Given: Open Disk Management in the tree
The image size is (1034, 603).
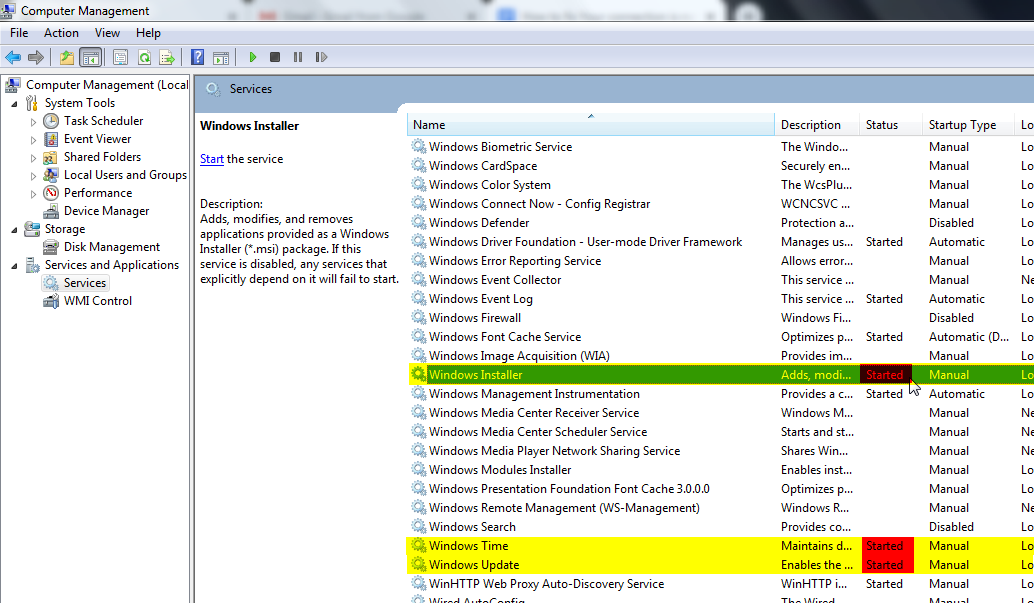Looking at the screenshot, I should tap(111, 247).
